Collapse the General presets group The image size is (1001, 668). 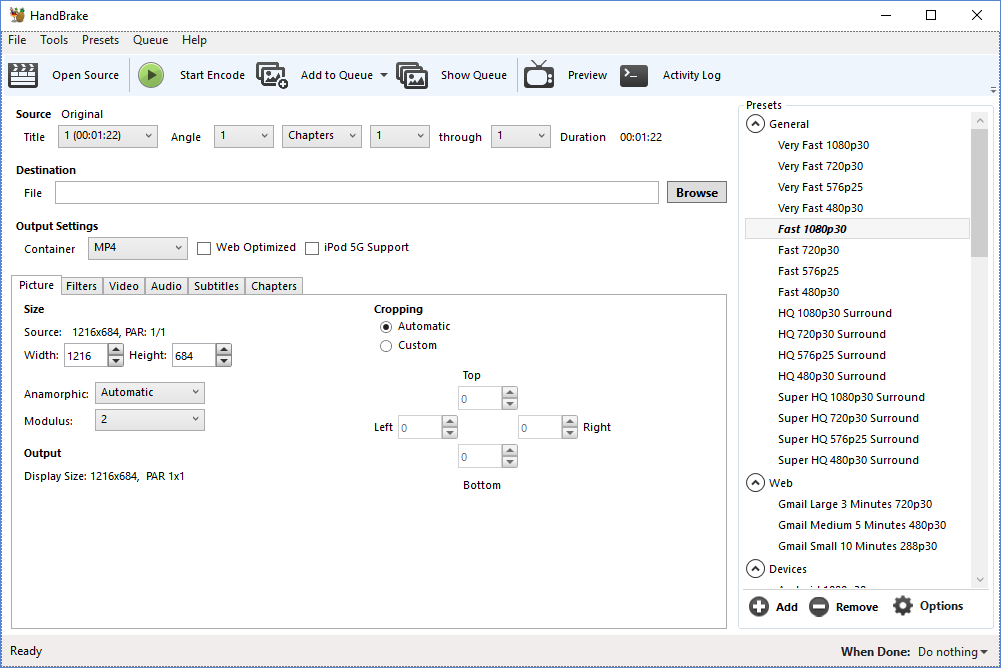755,124
